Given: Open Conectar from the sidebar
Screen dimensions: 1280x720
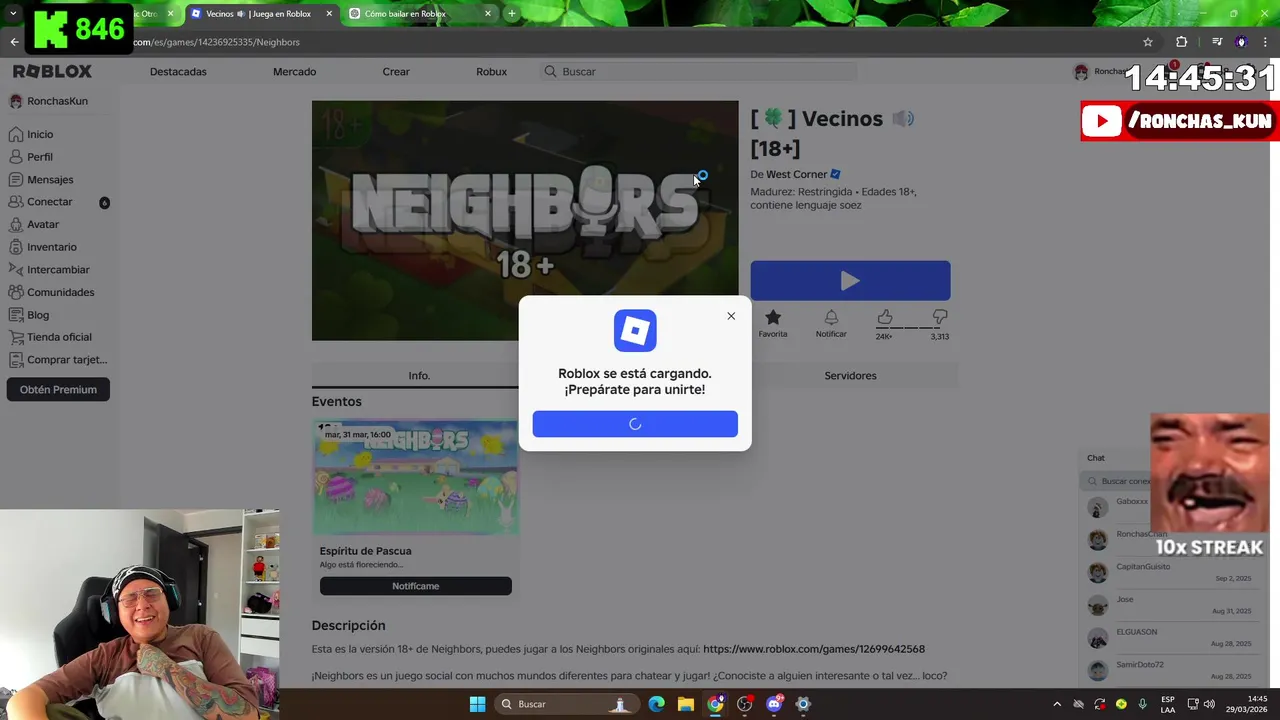Looking at the screenshot, I should [x=41, y=202].
